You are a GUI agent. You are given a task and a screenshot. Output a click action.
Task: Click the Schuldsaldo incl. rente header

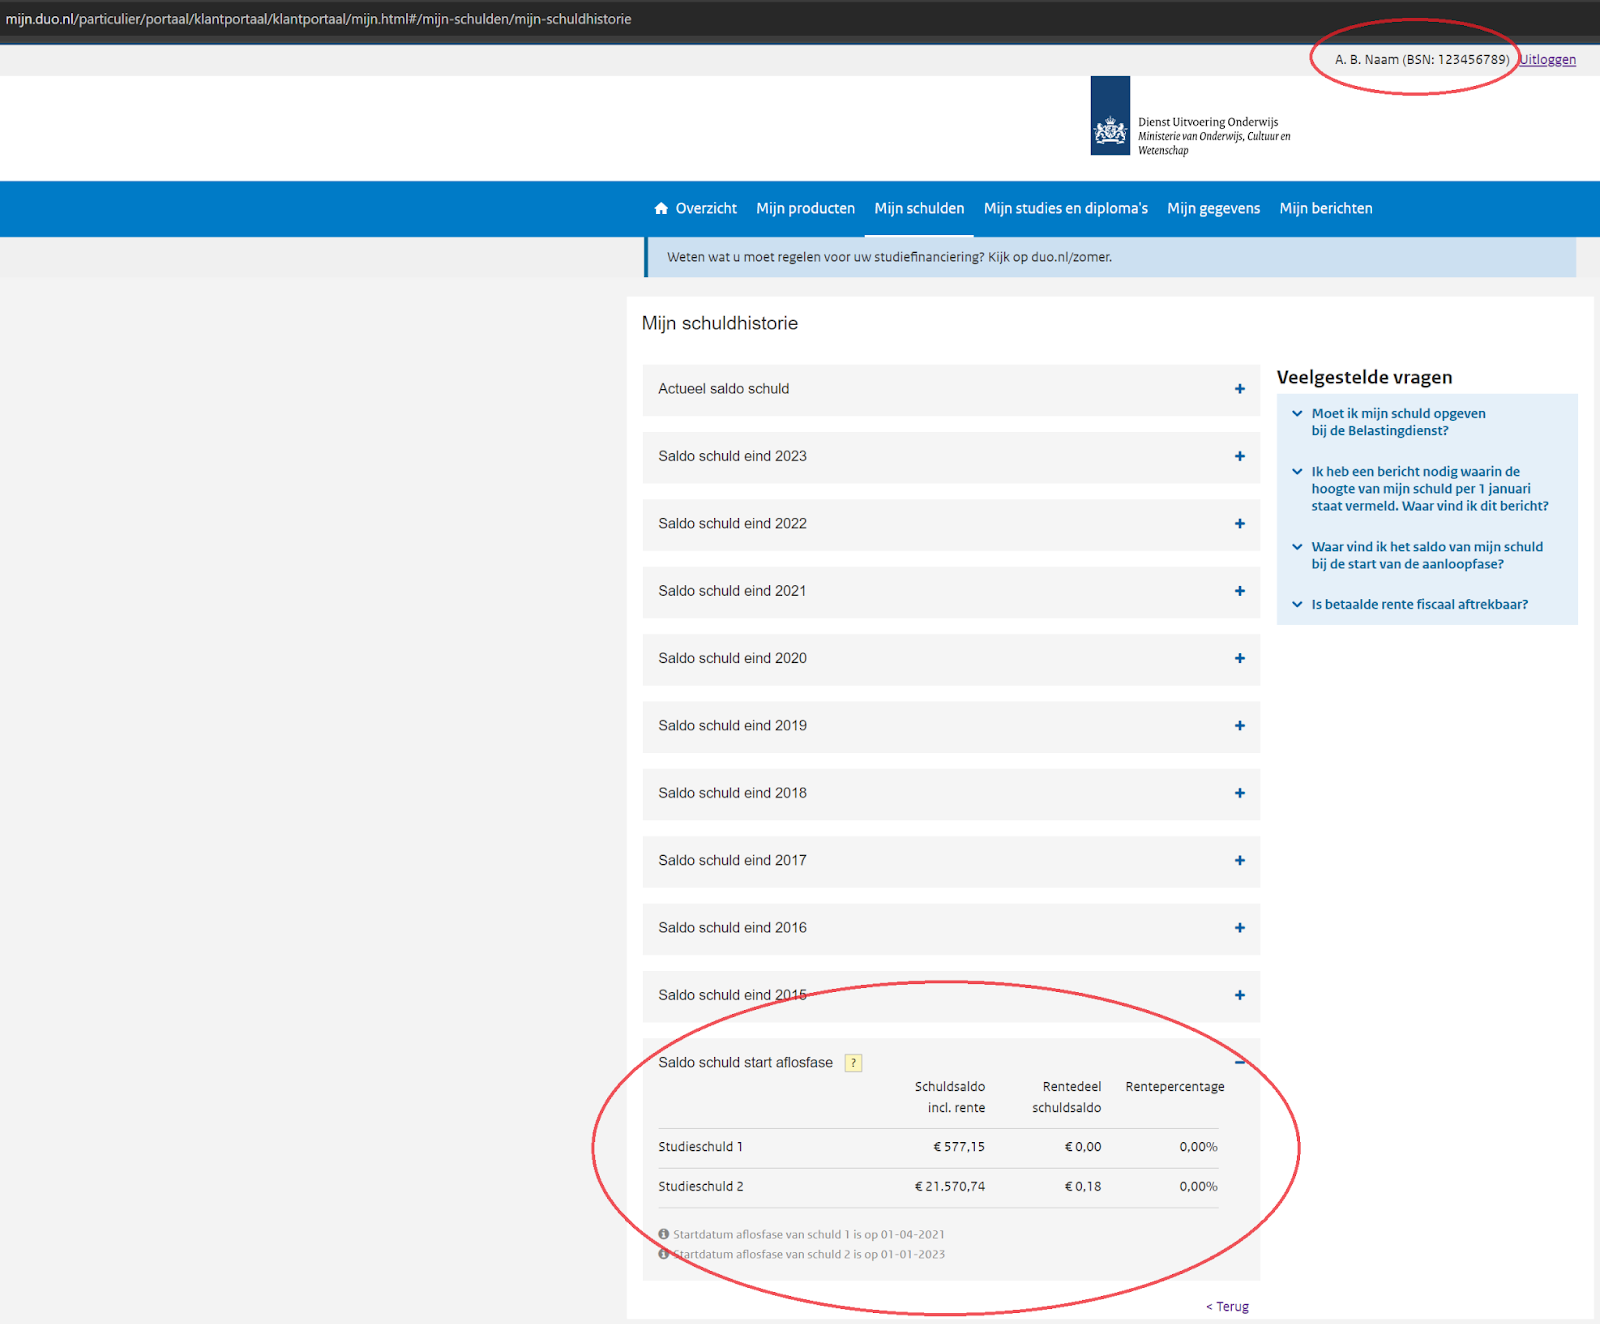click(x=950, y=1097)
